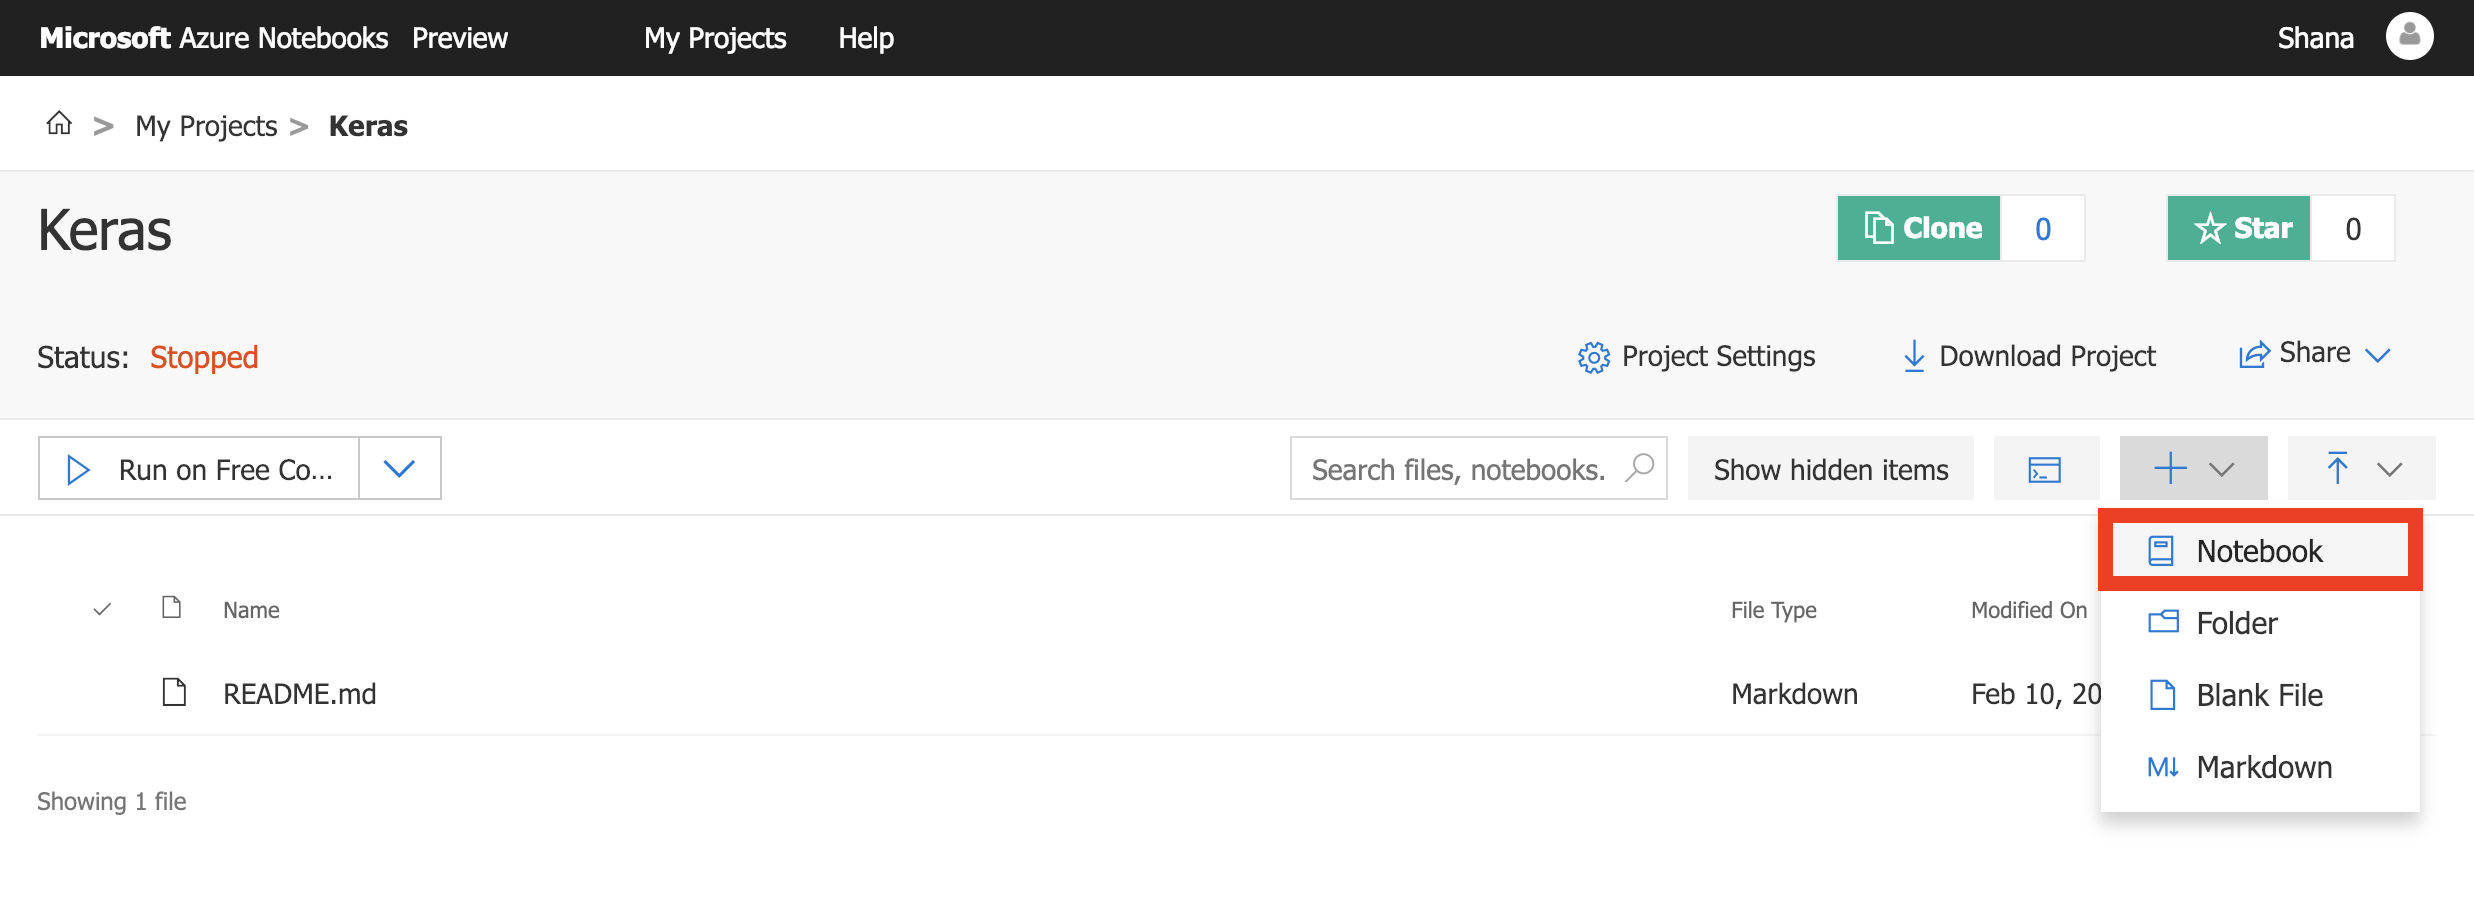Click Download Project
Viewport: 2474px width, 898px height.
2029,356
